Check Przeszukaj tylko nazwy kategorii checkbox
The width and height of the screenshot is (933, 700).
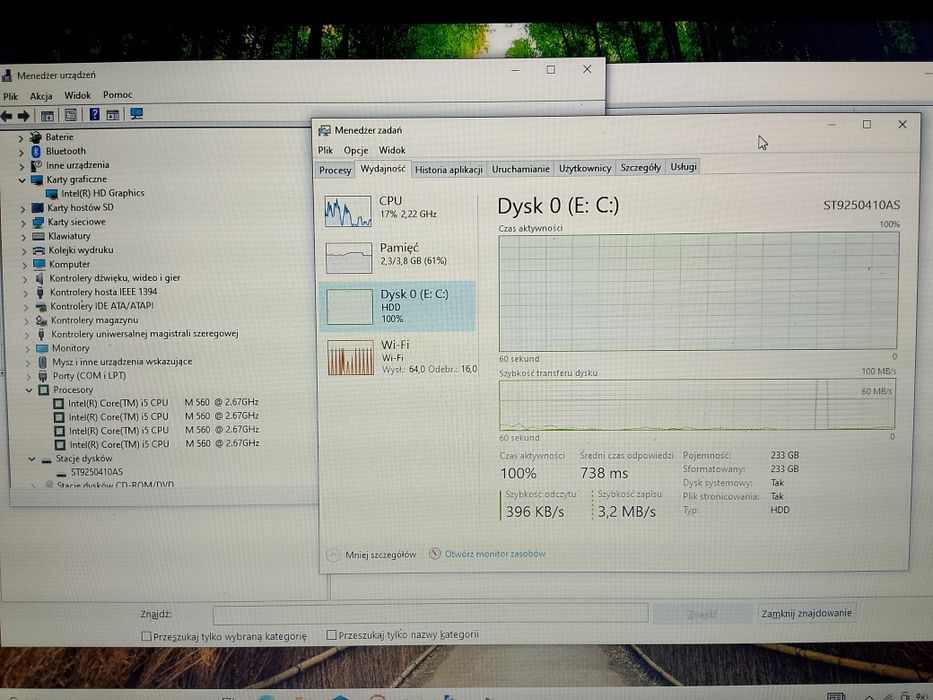(331, 635)
